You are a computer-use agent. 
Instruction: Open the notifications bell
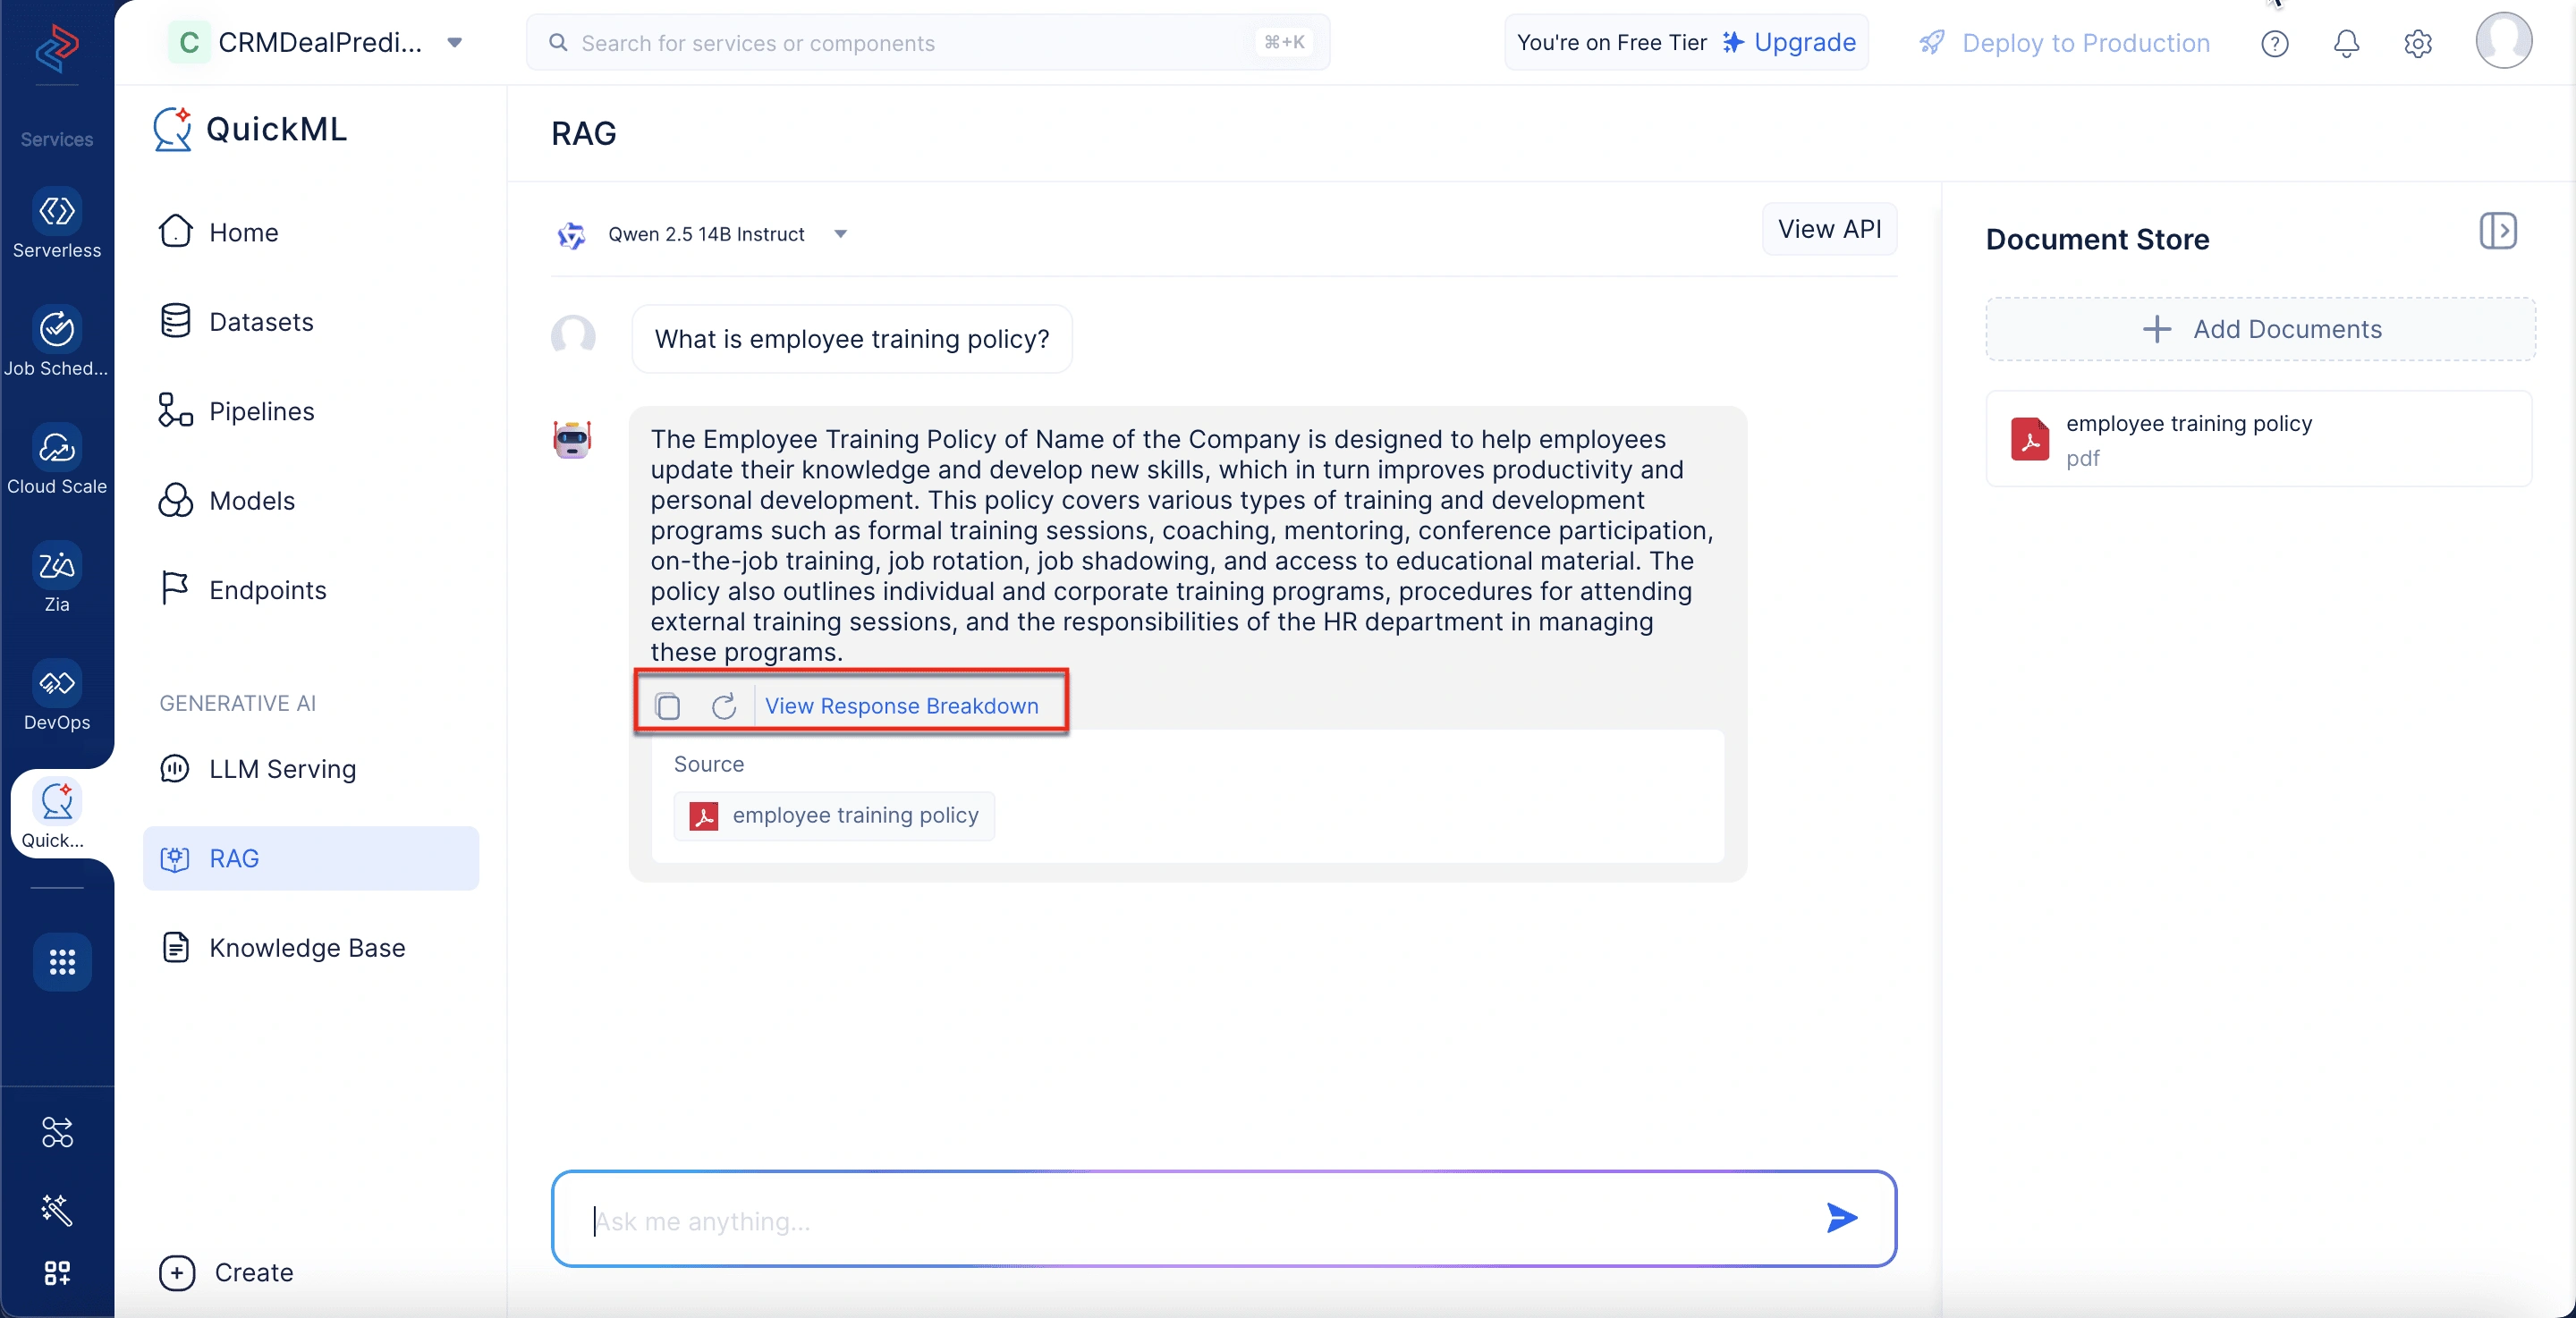pos(2346,43)
